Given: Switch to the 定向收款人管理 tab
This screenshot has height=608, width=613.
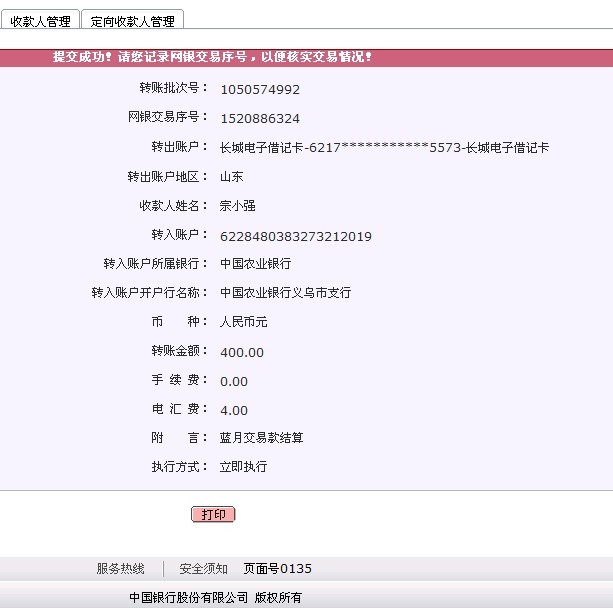Looking at the screenshot, I should pos(132,21).
